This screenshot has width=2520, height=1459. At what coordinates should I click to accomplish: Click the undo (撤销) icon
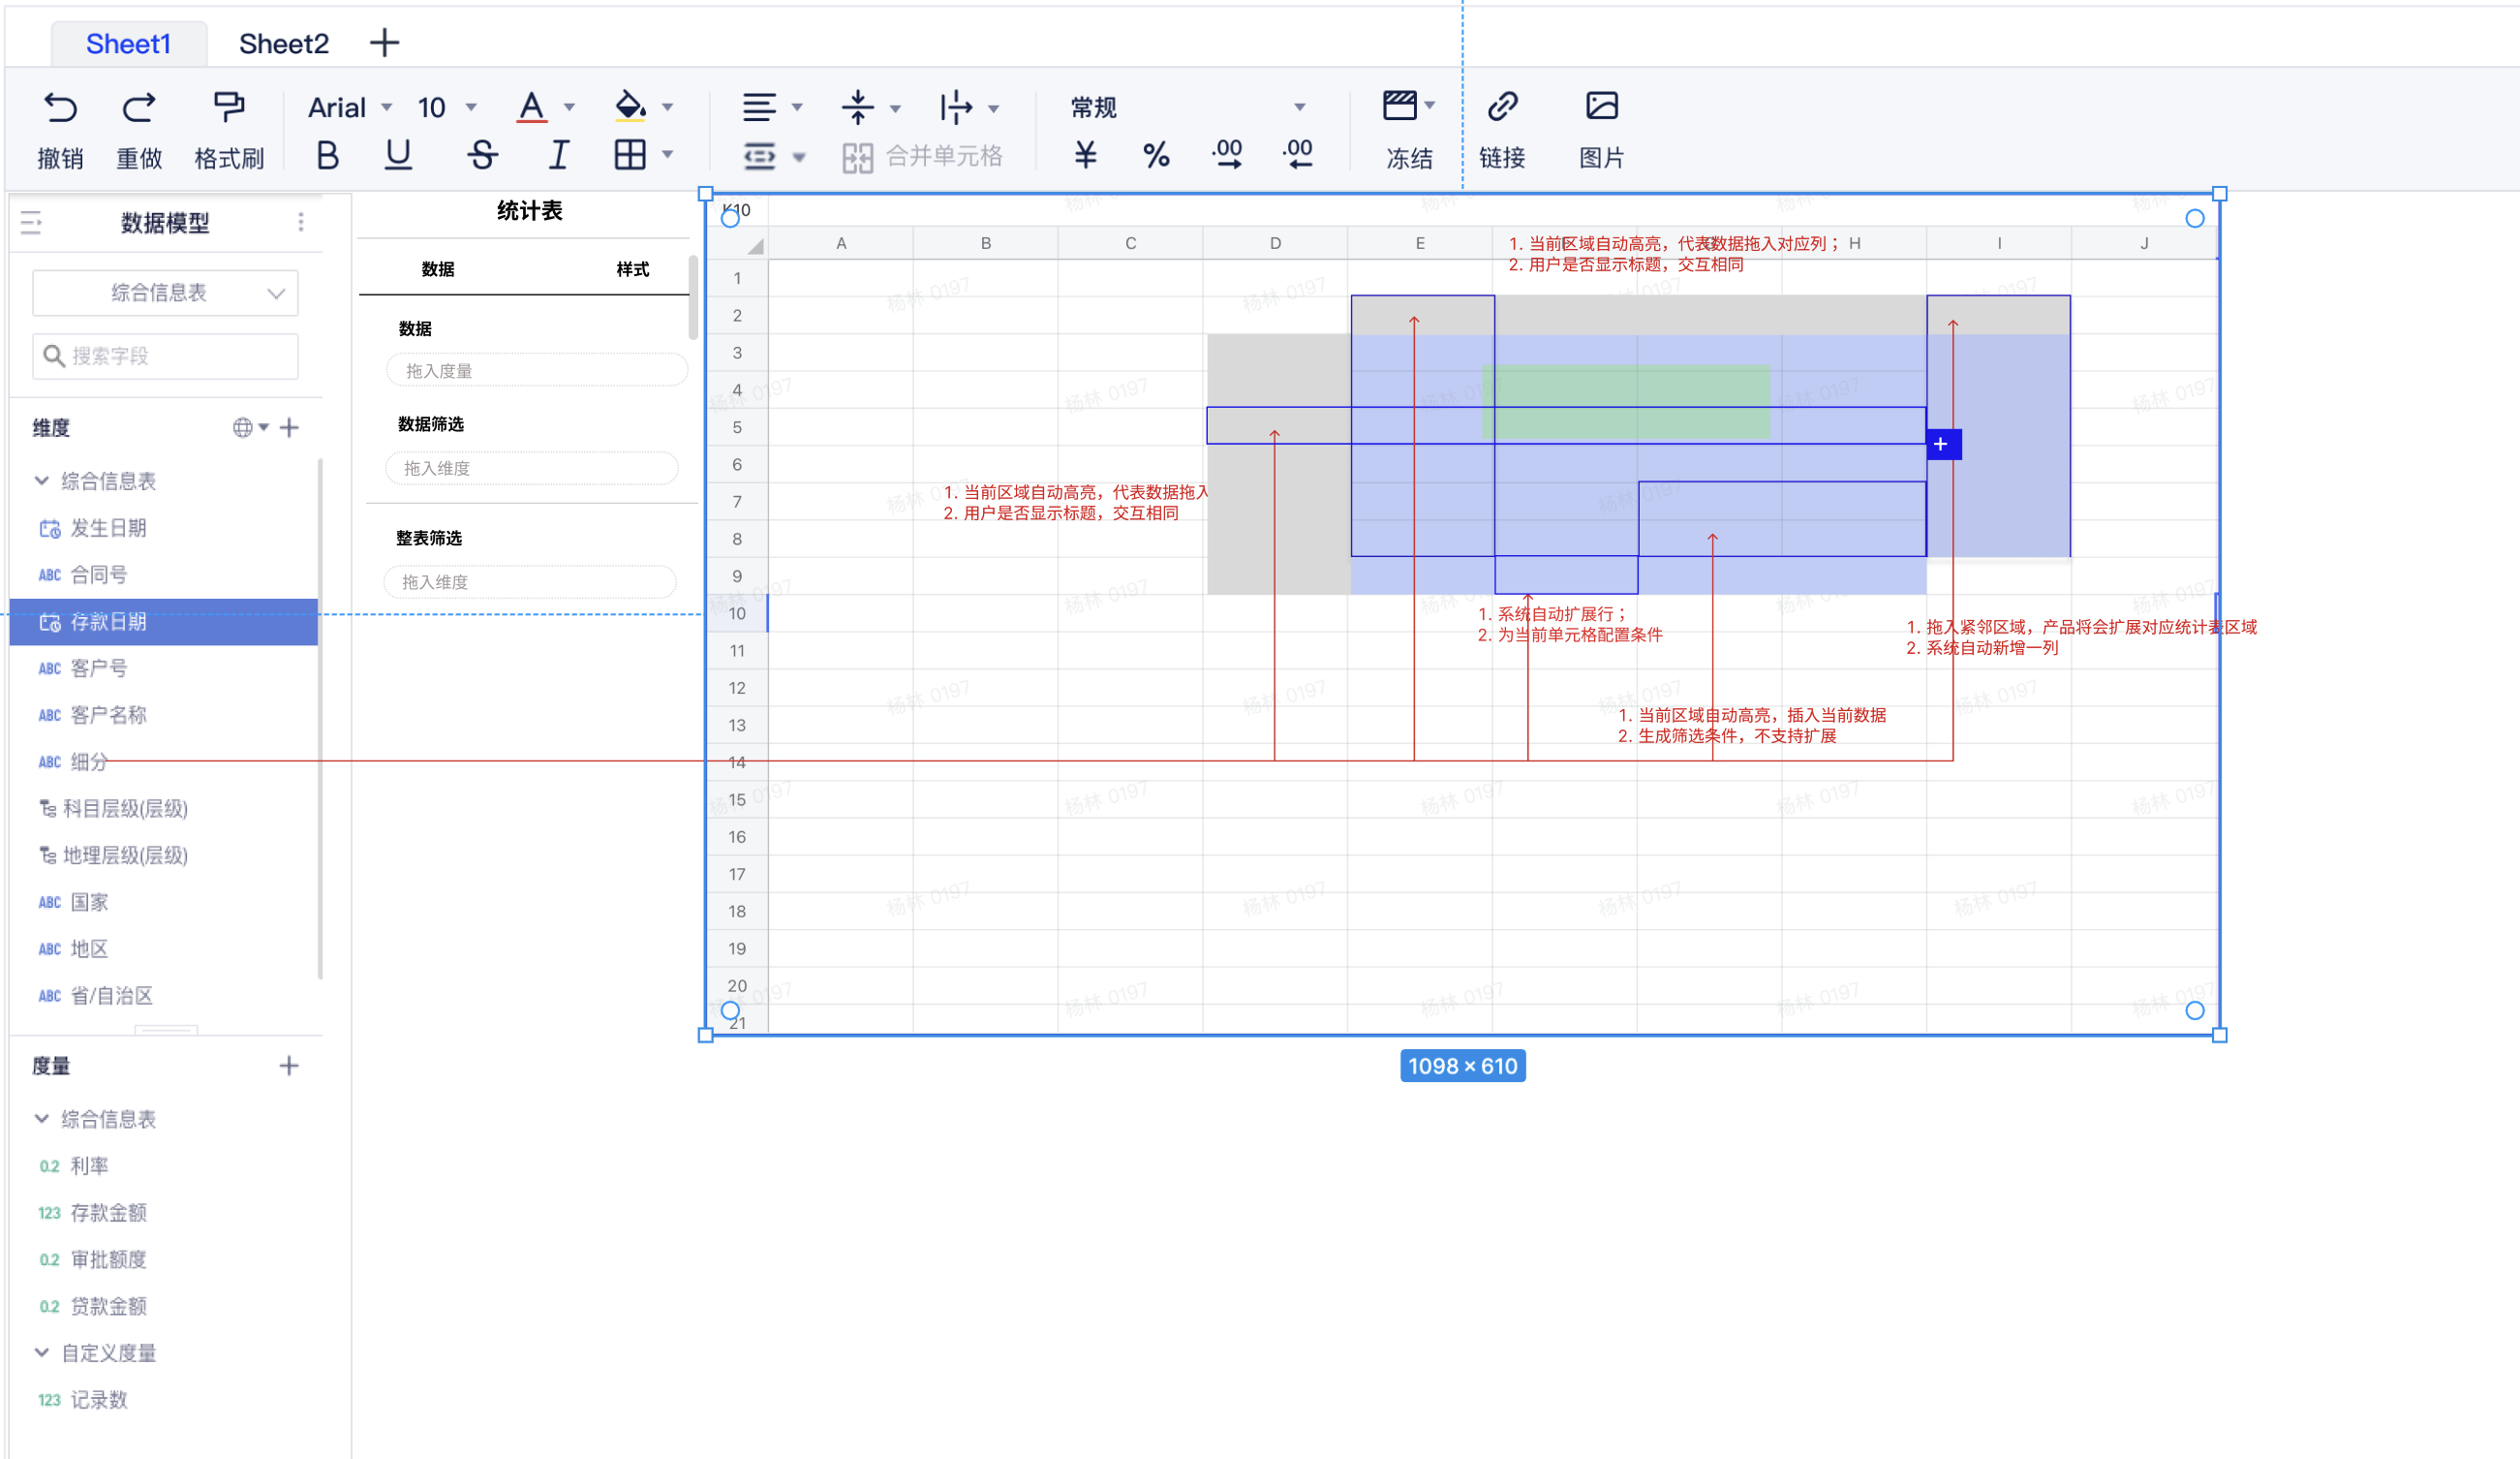pos(60,107)
